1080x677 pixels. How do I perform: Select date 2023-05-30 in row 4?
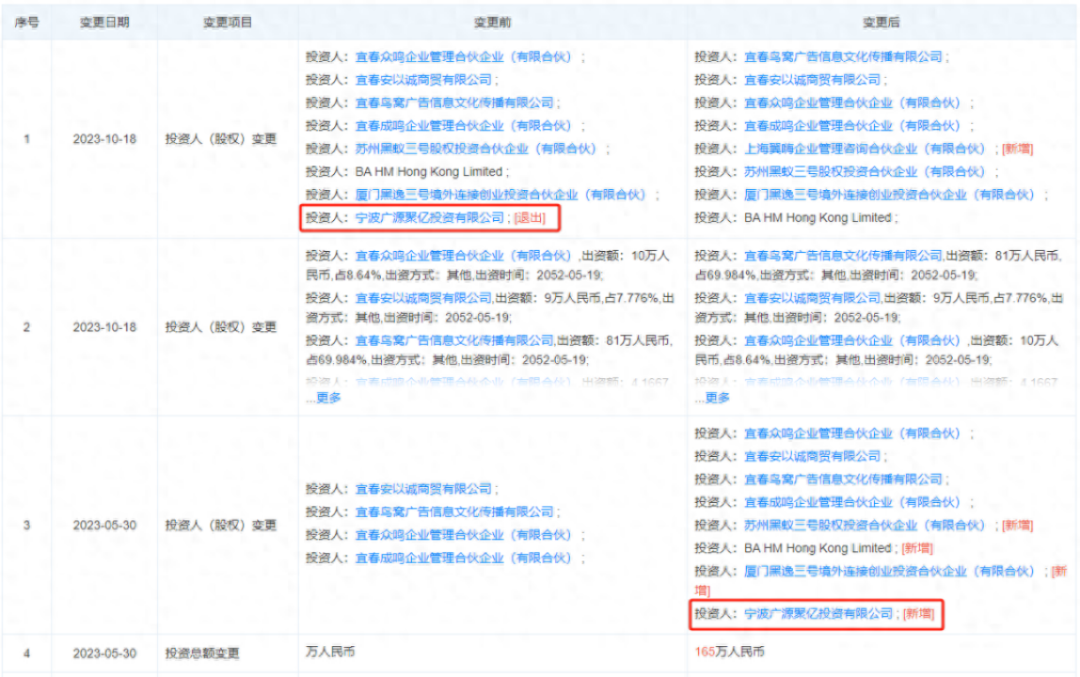pos(105,653)
